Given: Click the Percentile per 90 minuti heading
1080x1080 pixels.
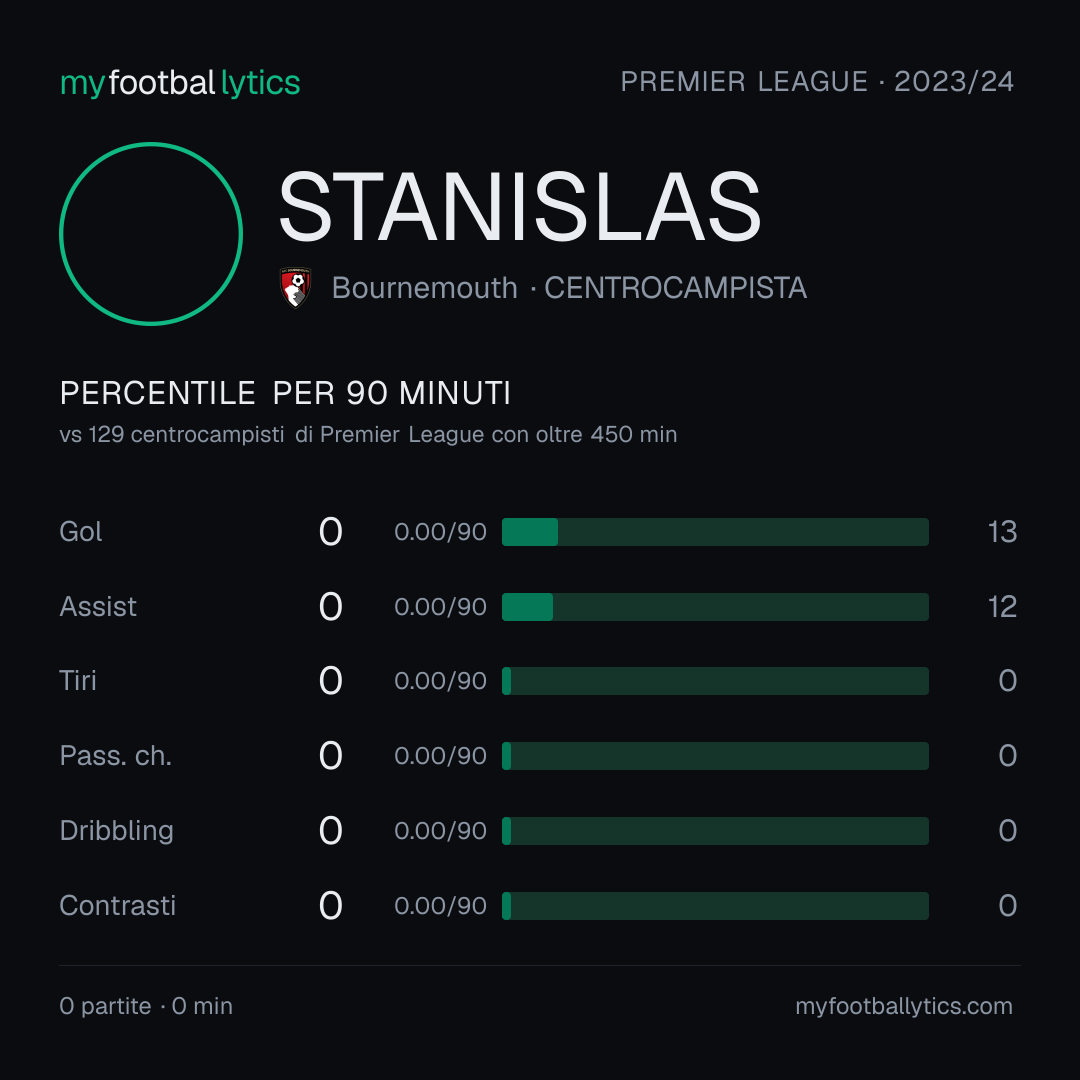Looking at the screenshot, I should coord(285,393).
